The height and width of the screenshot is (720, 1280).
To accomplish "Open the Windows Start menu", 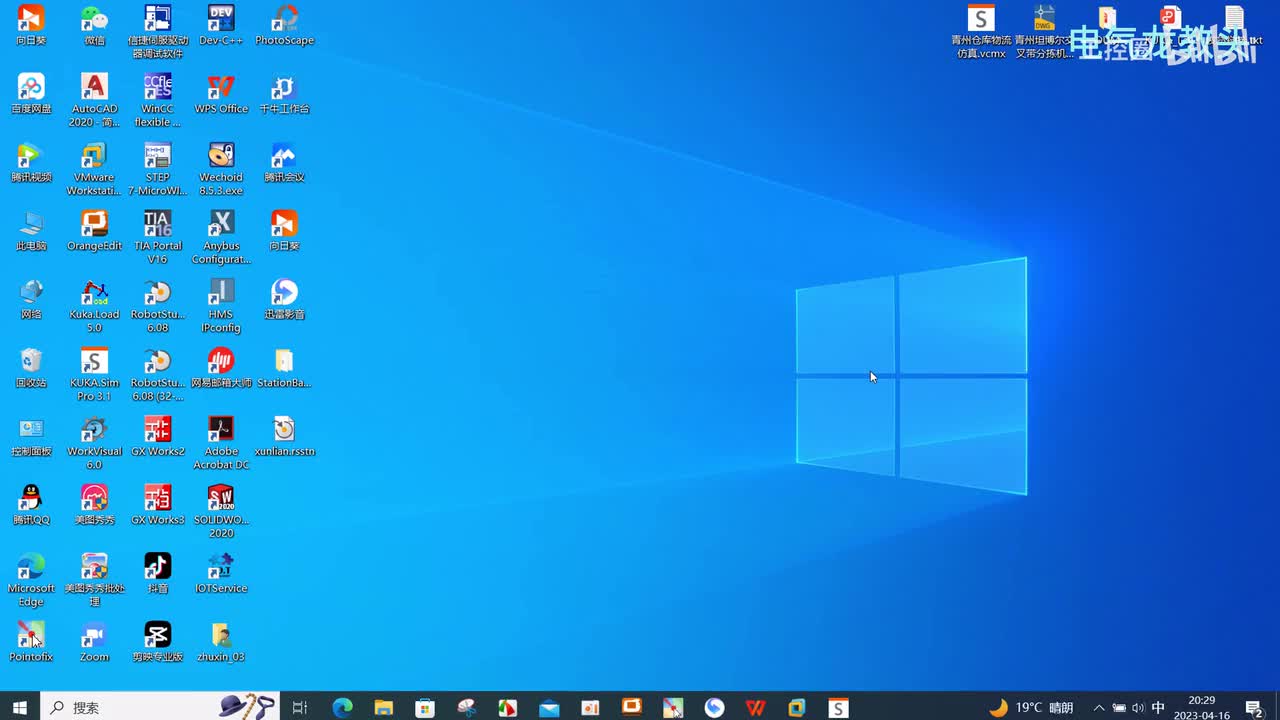I will click(20, 708).
